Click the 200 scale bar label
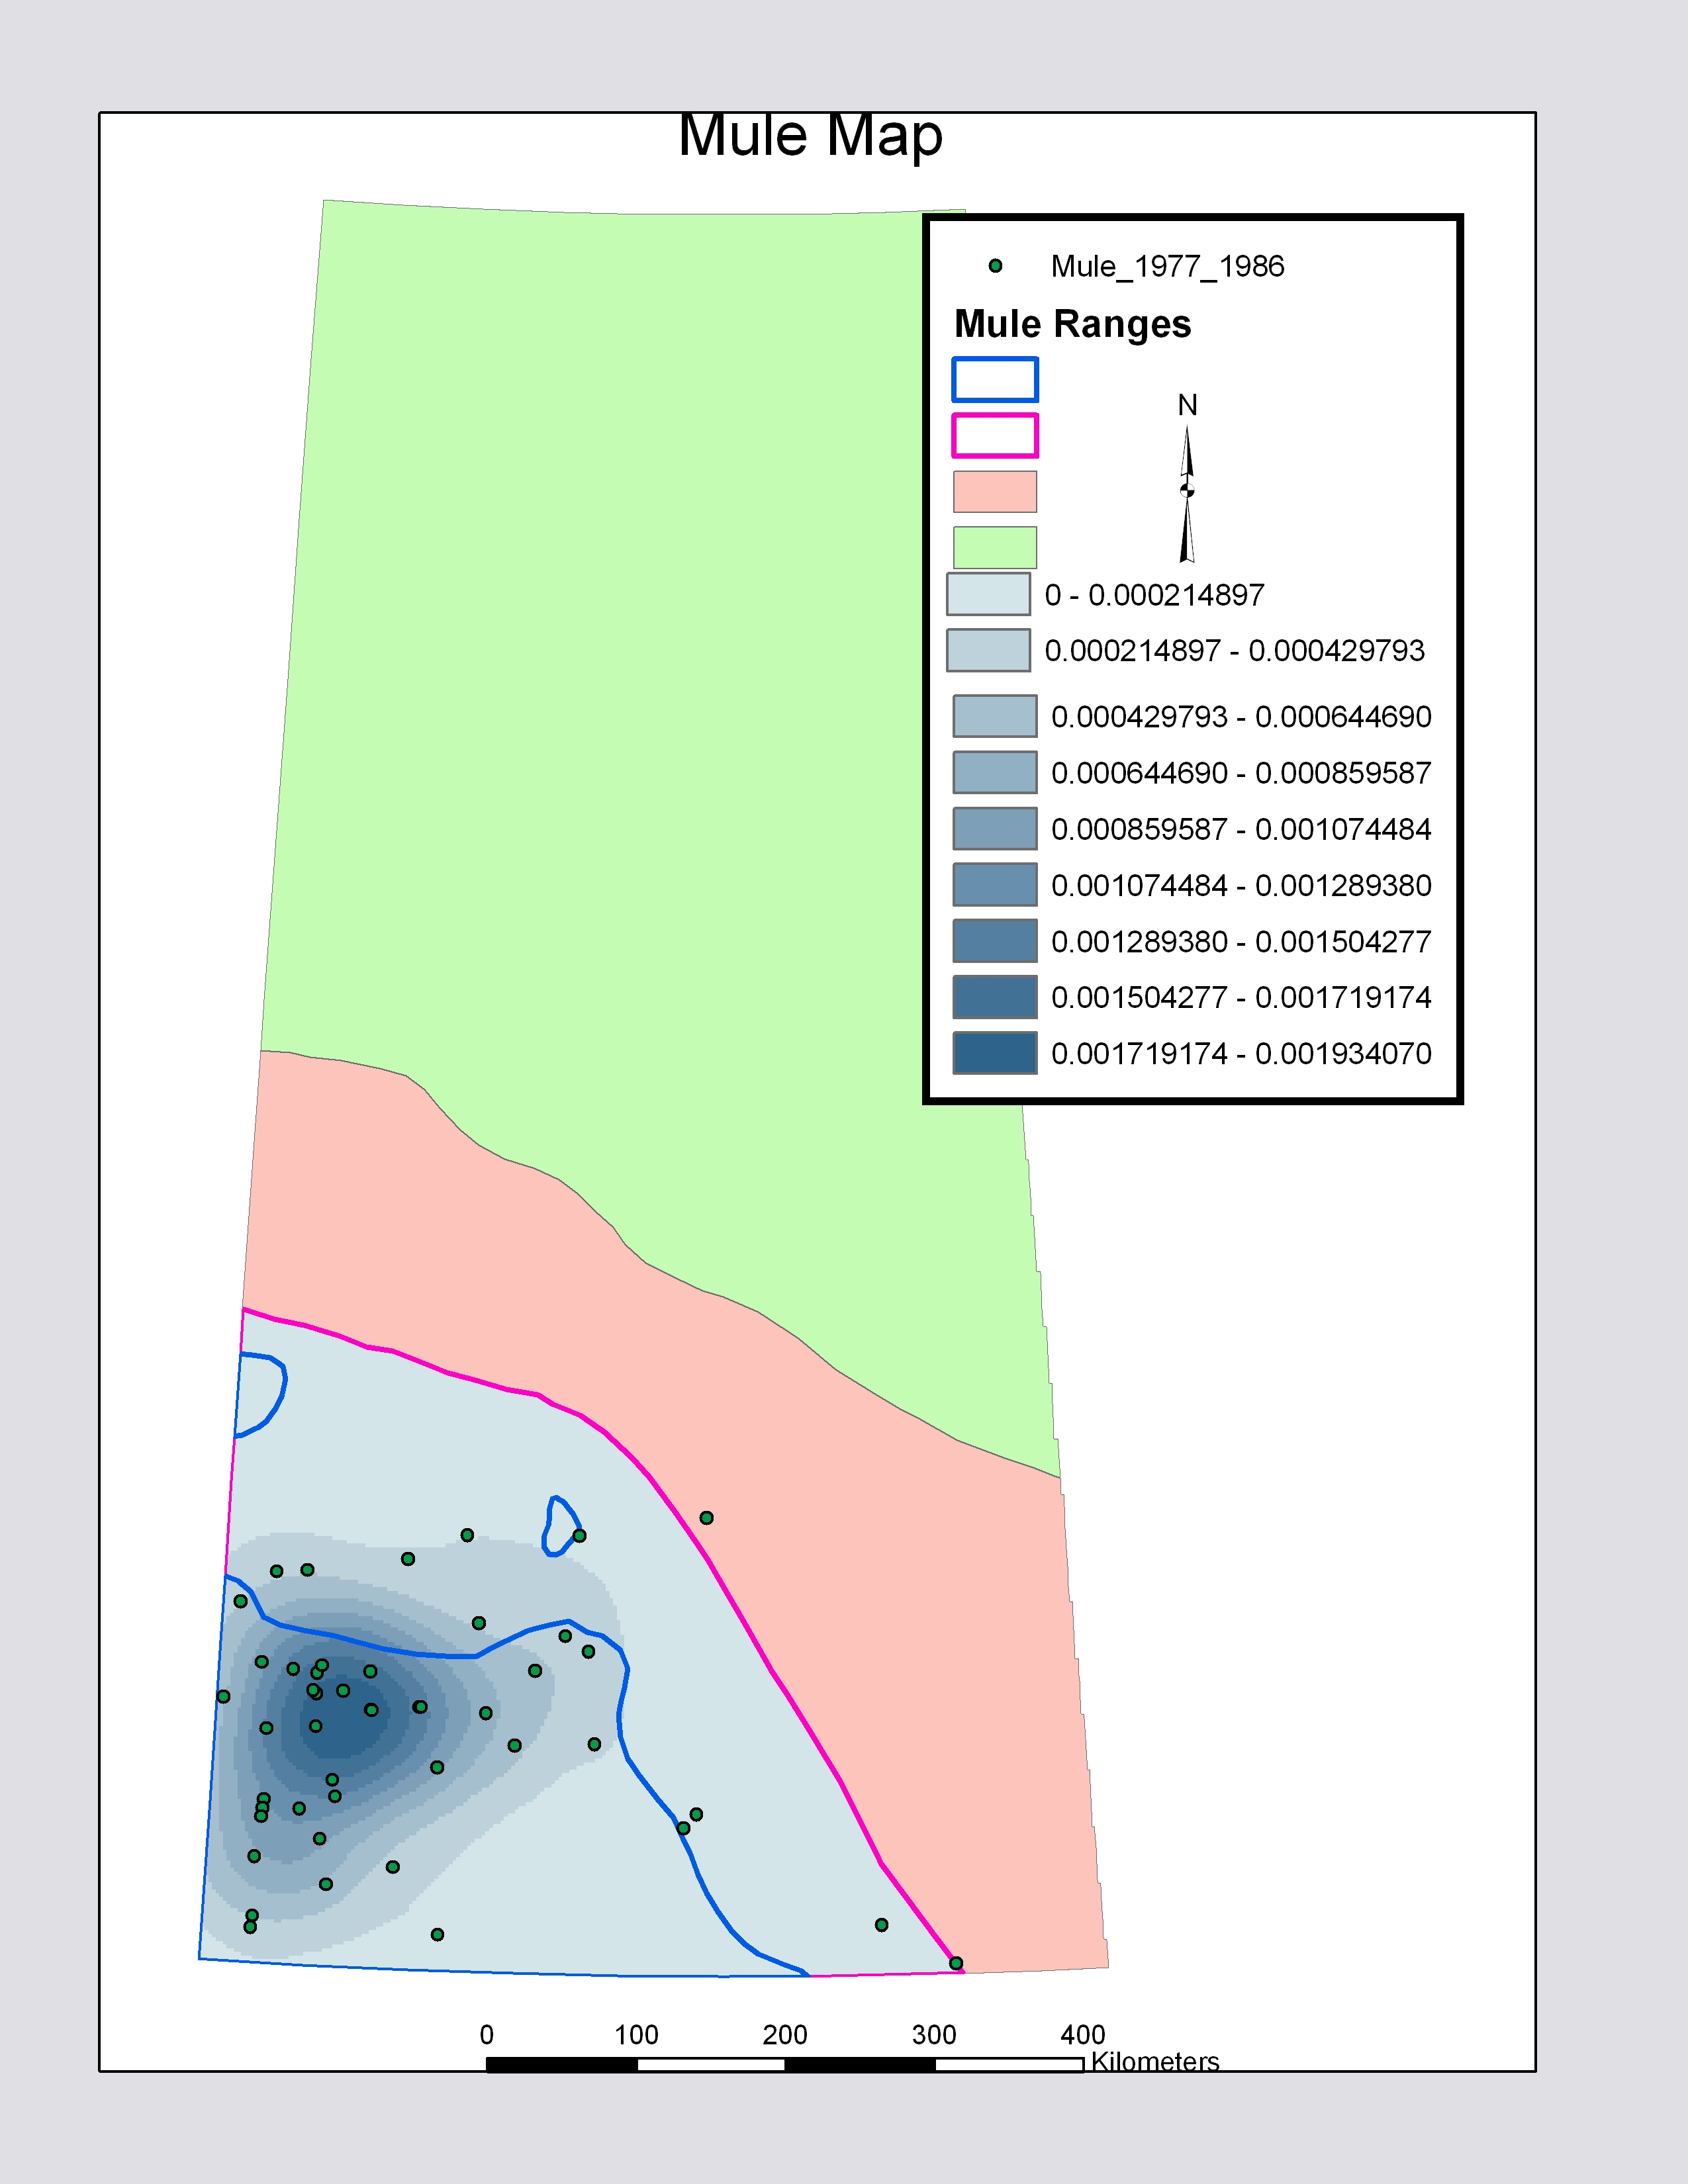Viewport: 1688px width, 2184px height. (785, 2035)
